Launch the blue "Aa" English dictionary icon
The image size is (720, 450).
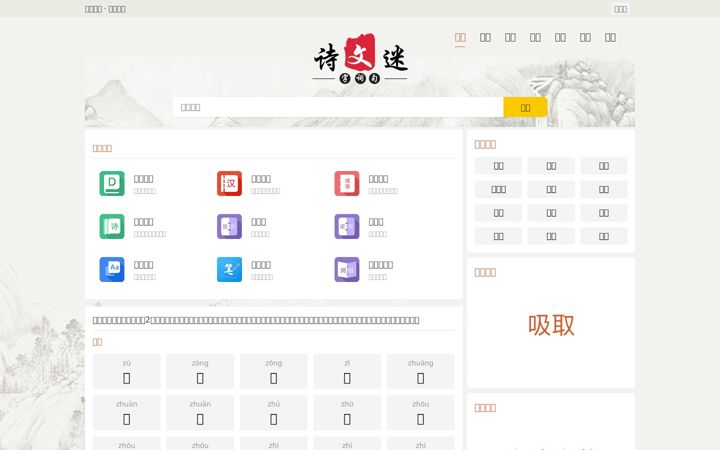click(x=112, y=269)
